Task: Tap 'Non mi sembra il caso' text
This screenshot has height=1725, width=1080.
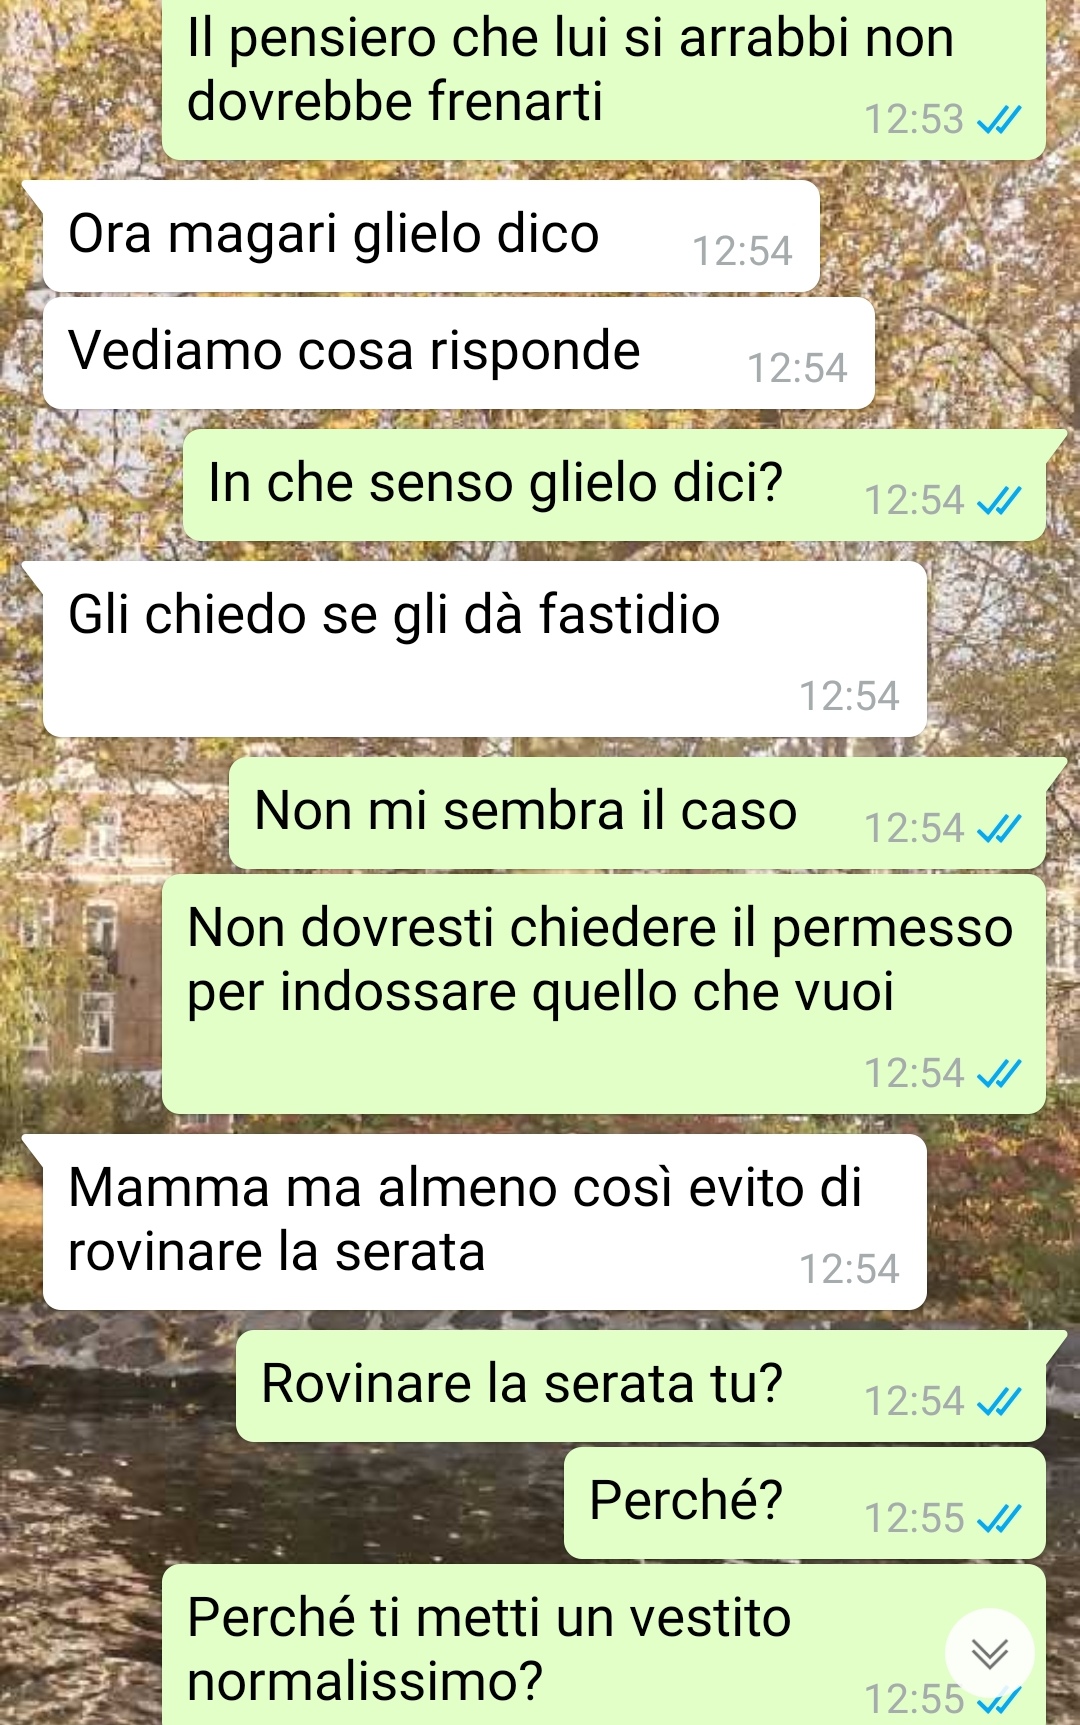Action: pyautogui.click(x=526, y=810)
